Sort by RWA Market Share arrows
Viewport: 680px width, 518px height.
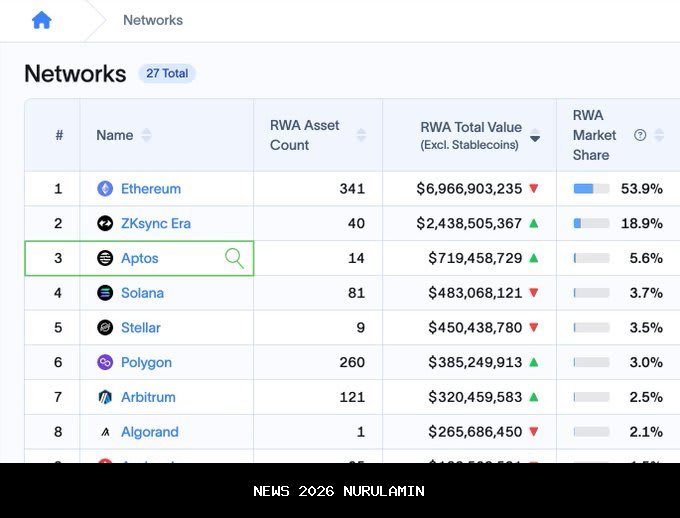tap(660, 135)
